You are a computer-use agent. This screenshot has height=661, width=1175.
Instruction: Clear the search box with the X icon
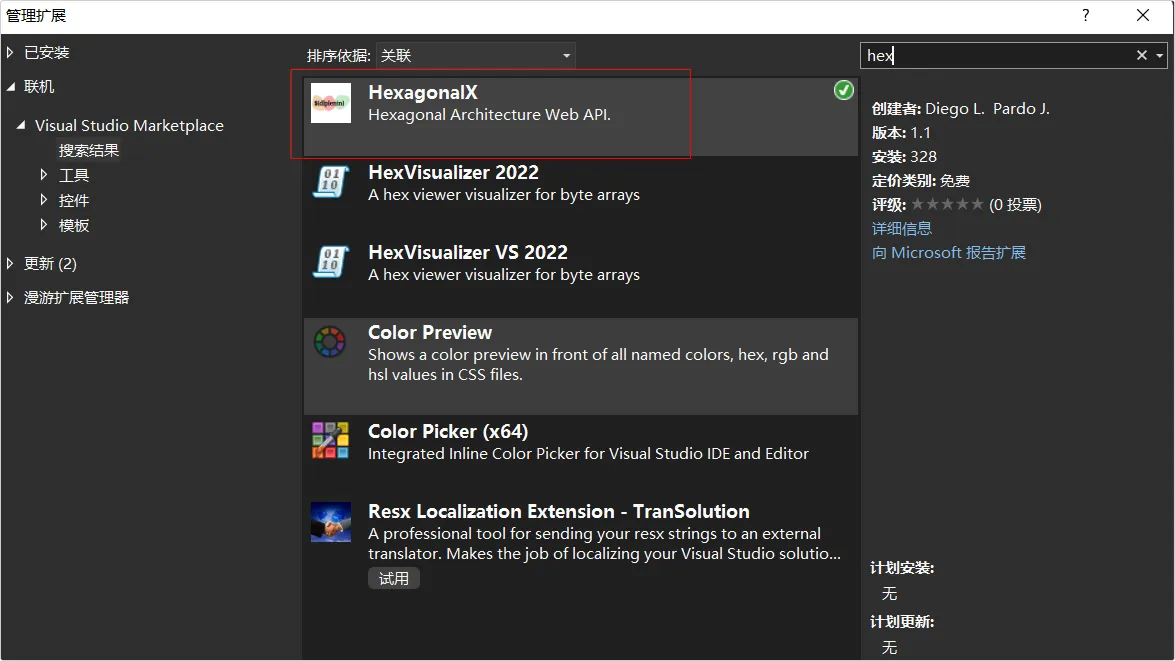click(x=1141, y=55)
